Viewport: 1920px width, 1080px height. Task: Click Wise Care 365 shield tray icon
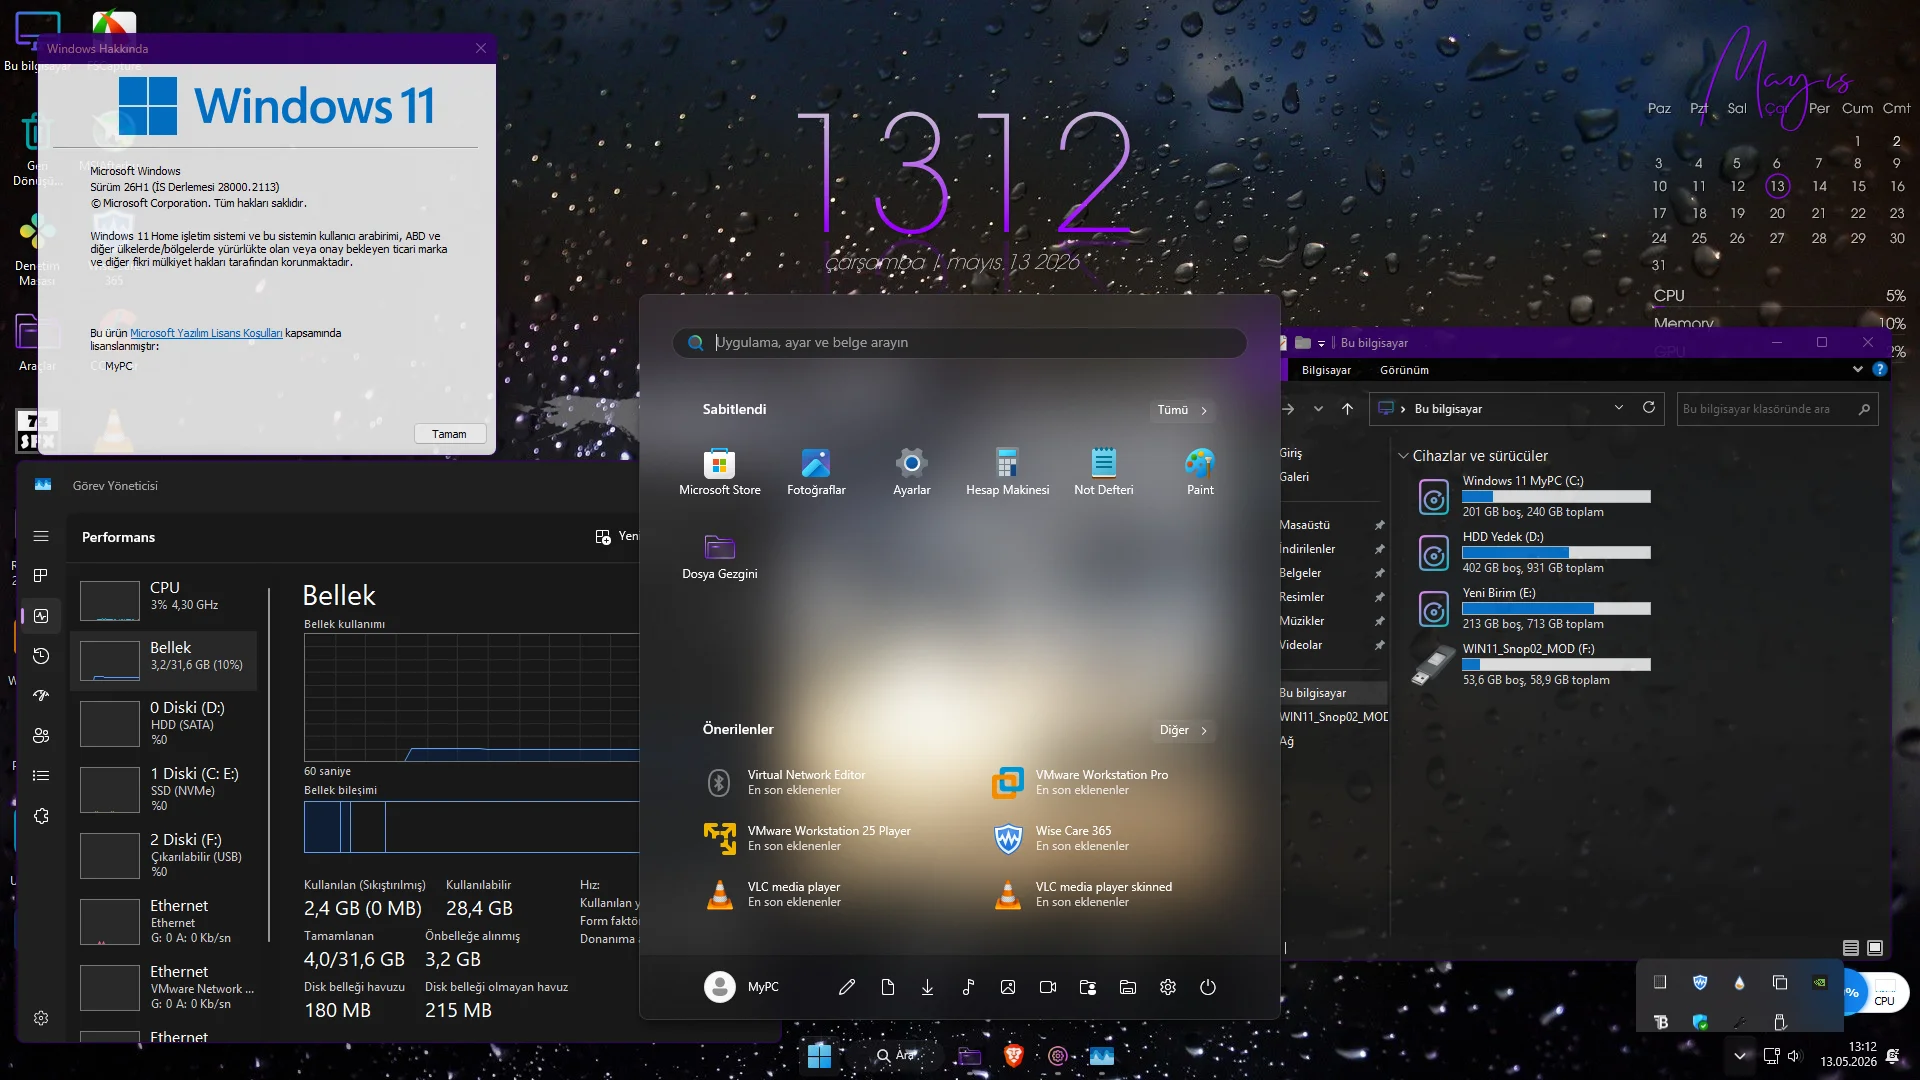[x=1700, y=982]
